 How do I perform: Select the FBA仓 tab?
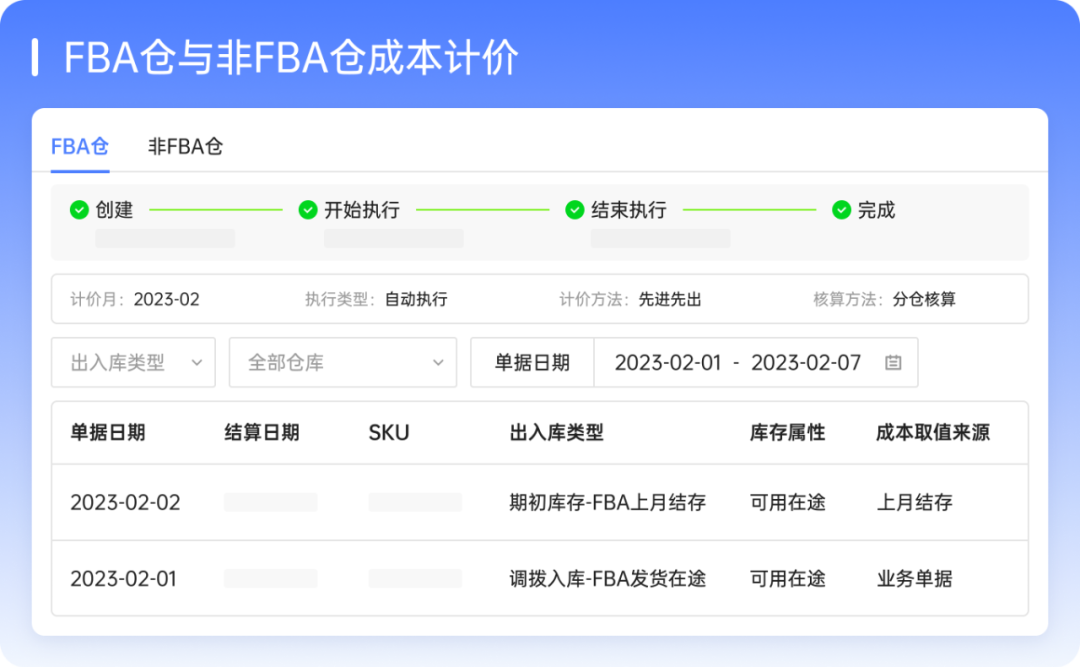pos(78,145)
